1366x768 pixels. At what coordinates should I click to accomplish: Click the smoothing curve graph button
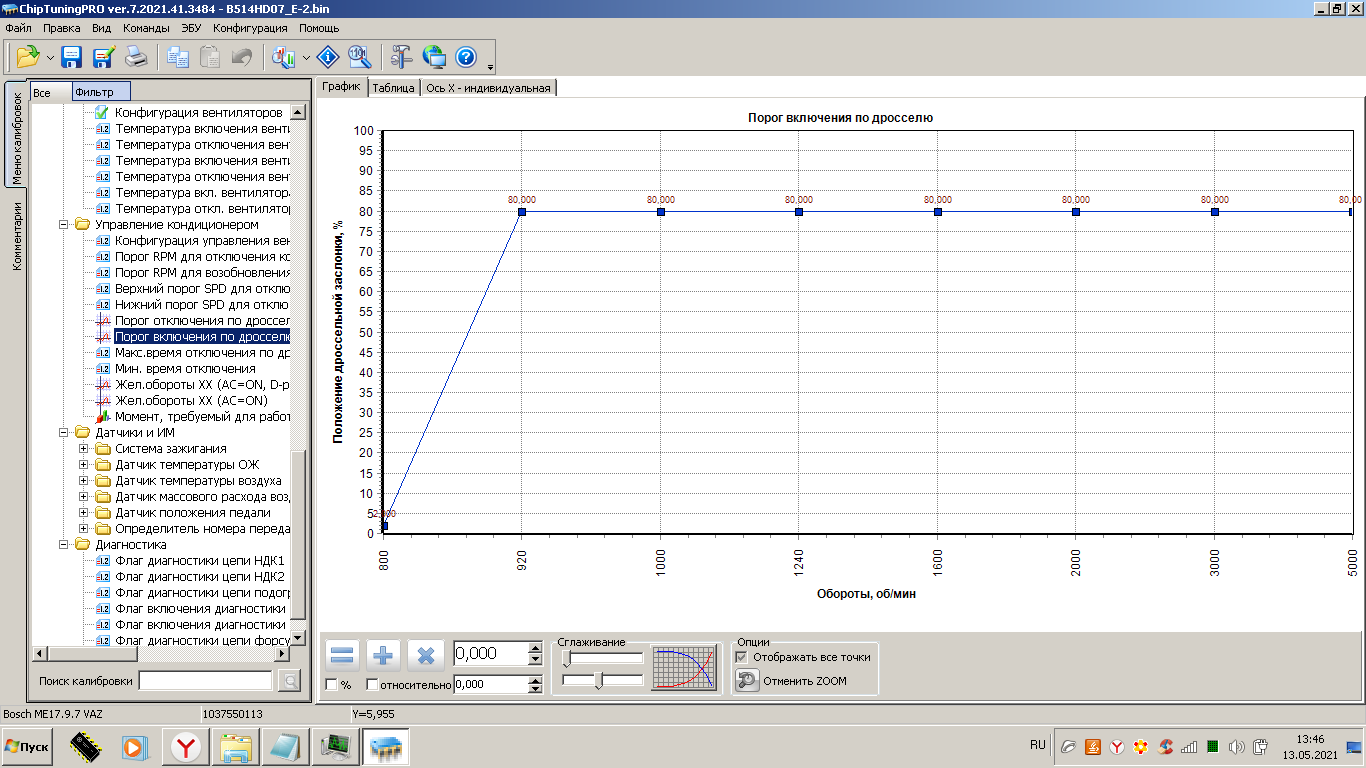point(684,668)
